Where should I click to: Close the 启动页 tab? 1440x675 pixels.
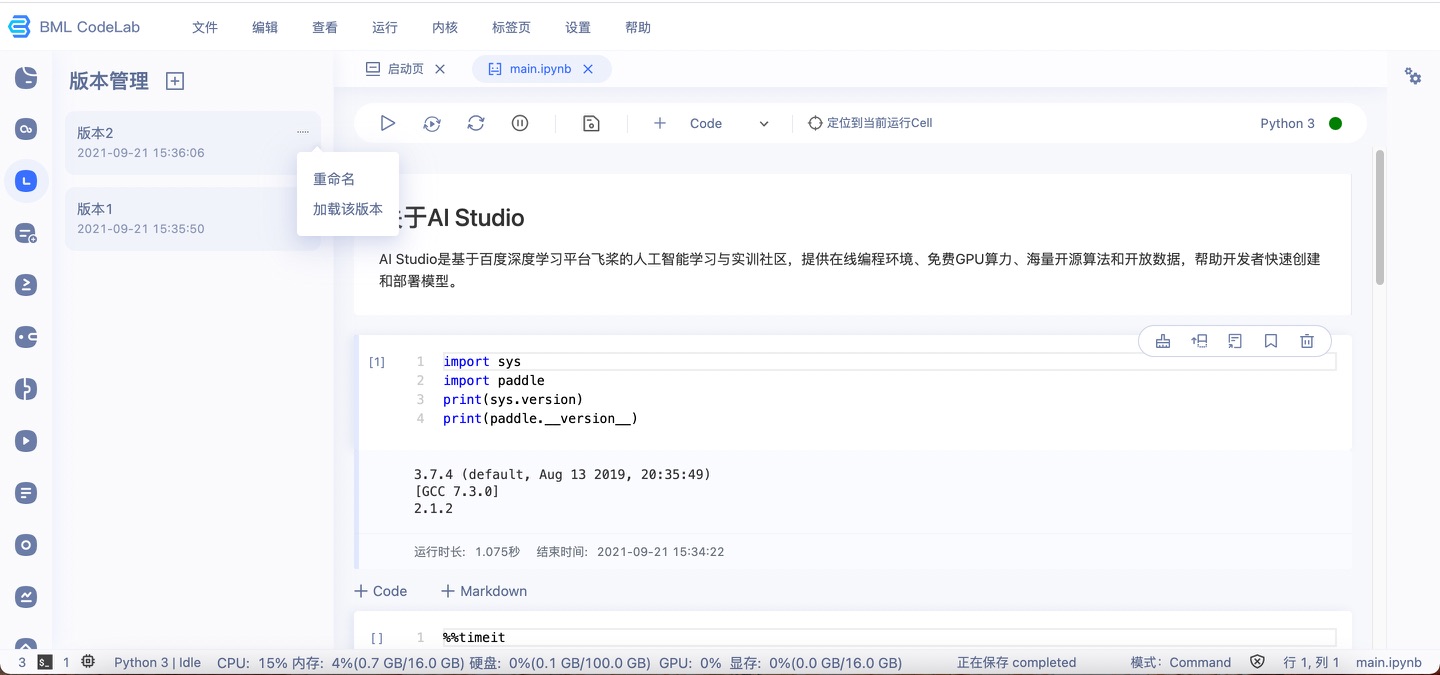(440, 69)
